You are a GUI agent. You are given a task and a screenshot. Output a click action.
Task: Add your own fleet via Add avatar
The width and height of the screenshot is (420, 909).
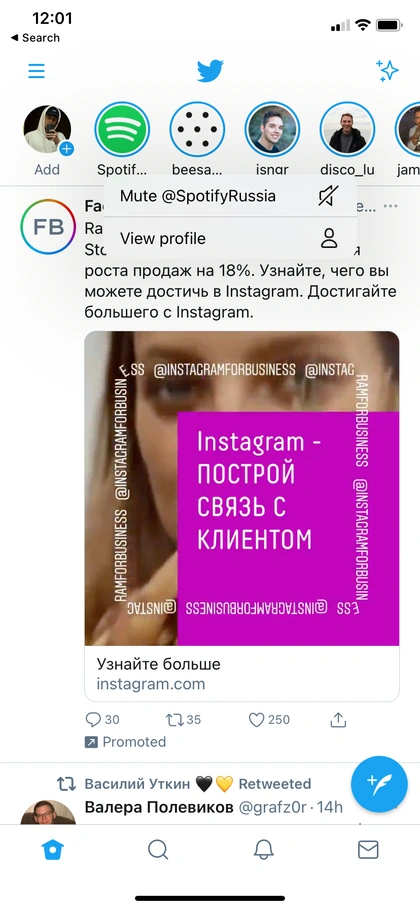tap(48, 130)
